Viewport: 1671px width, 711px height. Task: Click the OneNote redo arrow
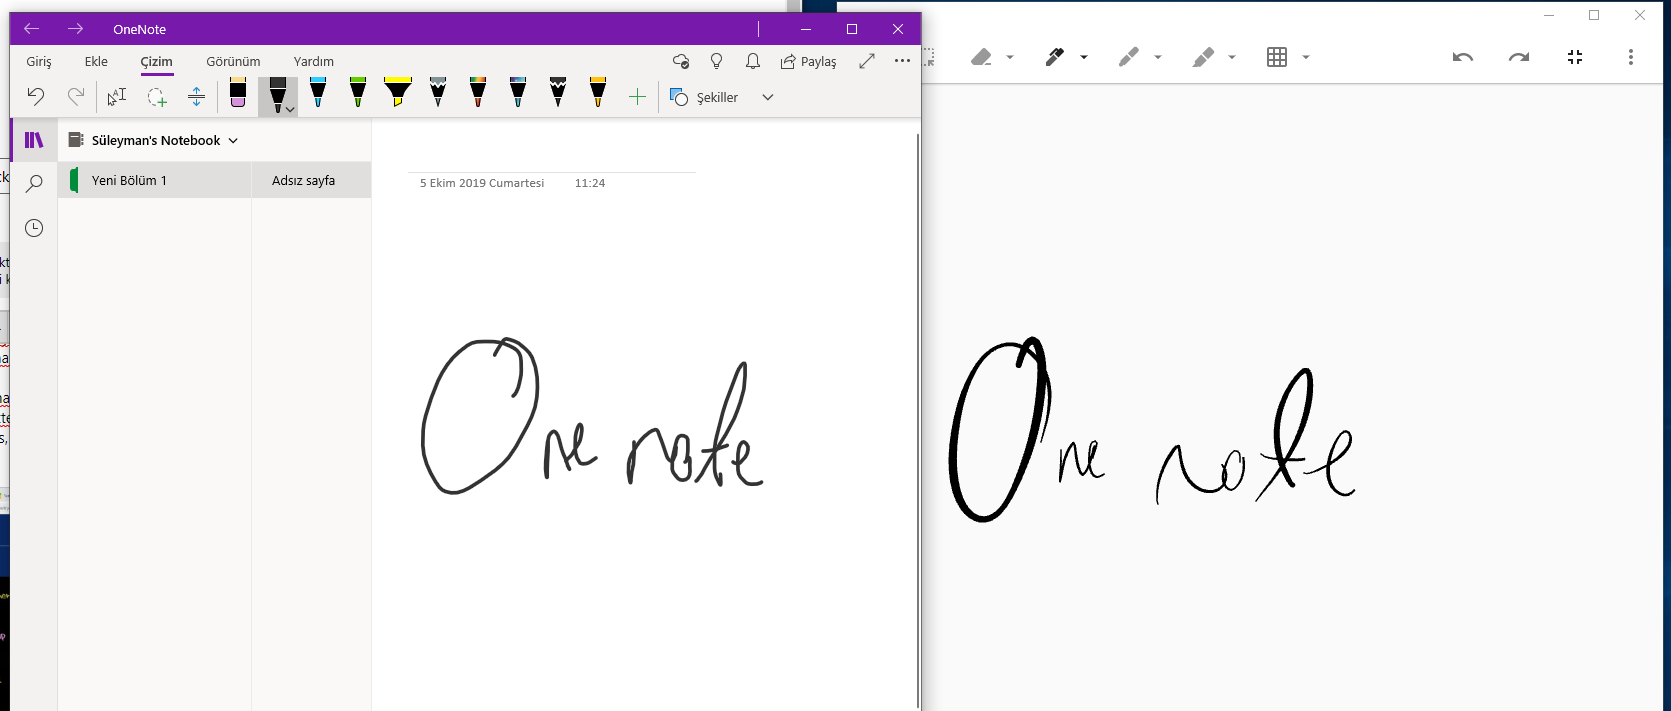76,96
